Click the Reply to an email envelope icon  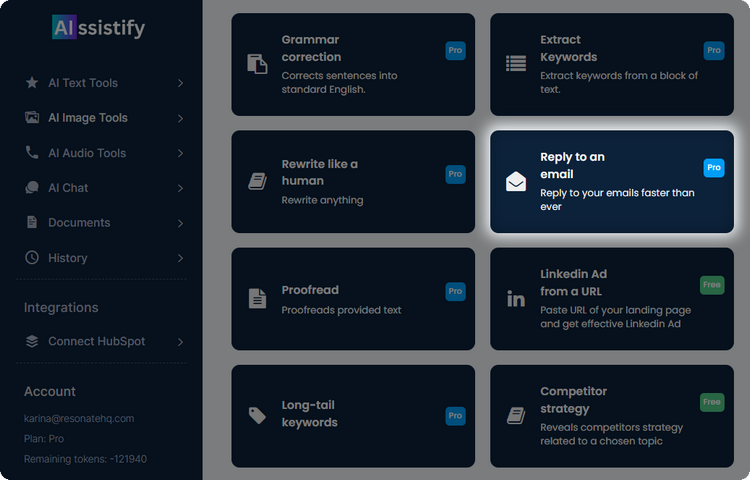(x=516, y=181)
